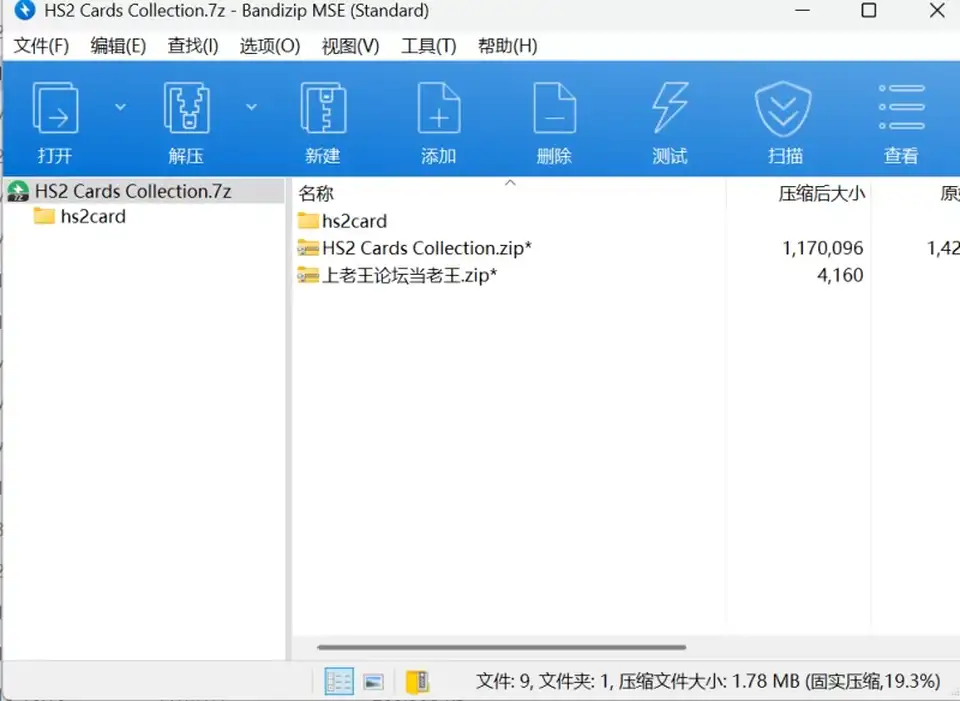Select HS2 Cards Collection.7z tree root
The width and height of the screenshot is (960, 701).
144,191
